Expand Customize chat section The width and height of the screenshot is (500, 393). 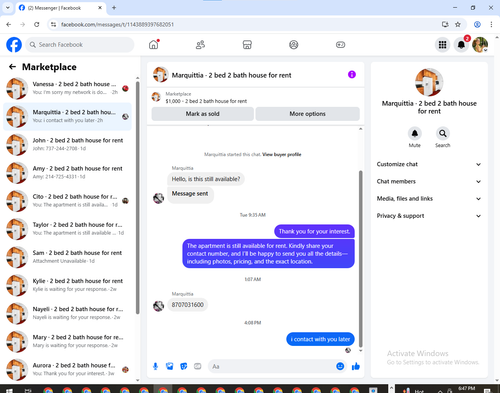(429, 164)
